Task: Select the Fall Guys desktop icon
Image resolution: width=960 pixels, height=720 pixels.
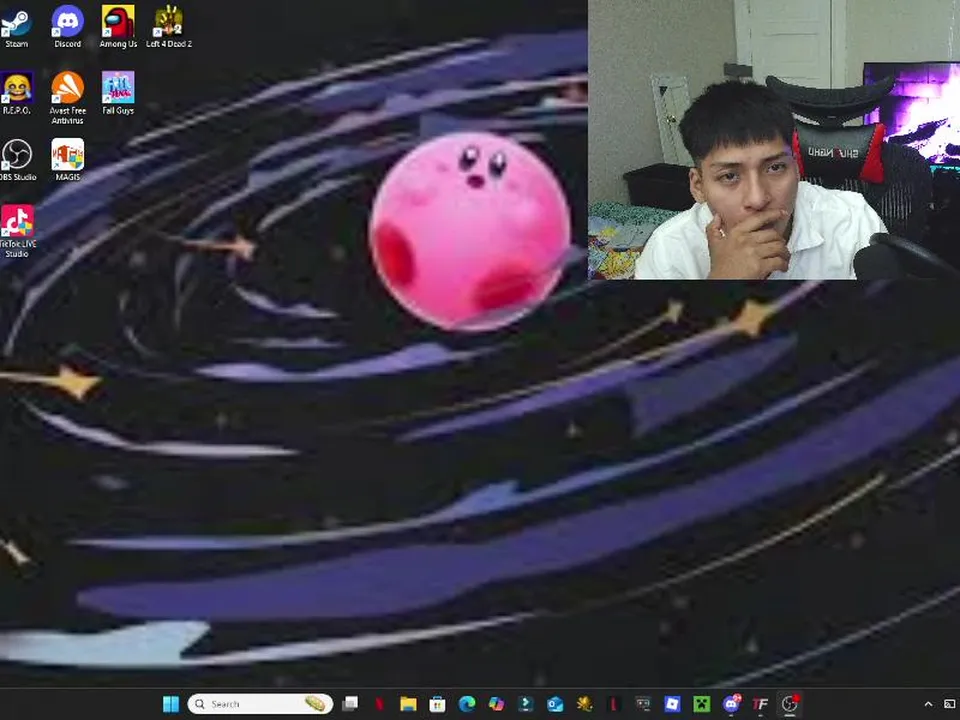Action: point(118,94)
